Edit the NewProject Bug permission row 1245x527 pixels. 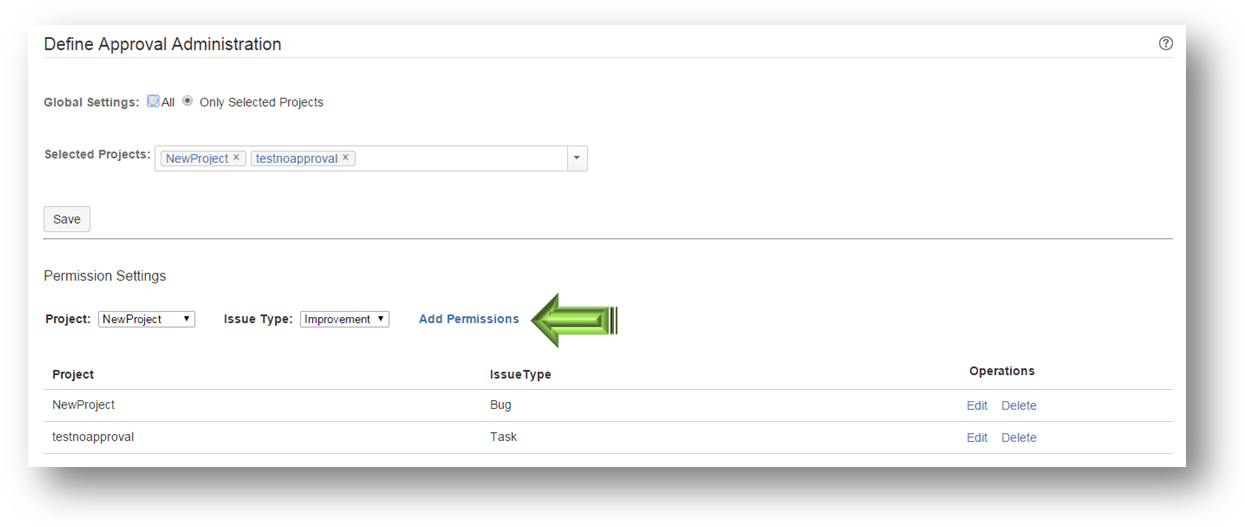977,406
